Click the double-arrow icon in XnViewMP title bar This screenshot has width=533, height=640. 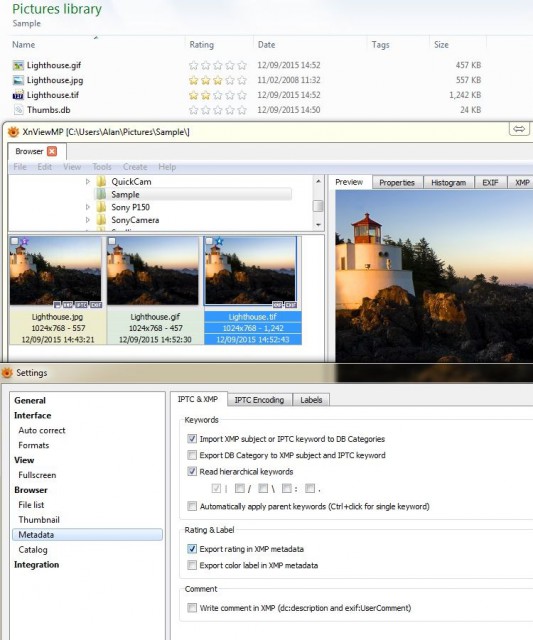coord(519,129)
